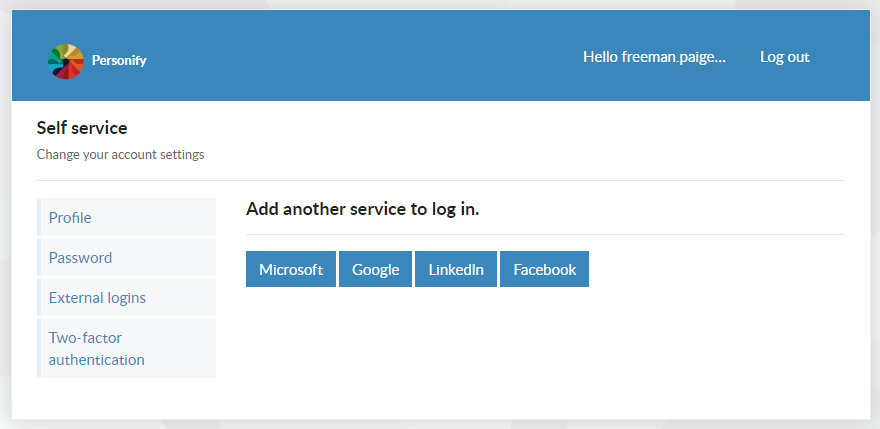Click the Personify colorful logo icon

[66, 61]
